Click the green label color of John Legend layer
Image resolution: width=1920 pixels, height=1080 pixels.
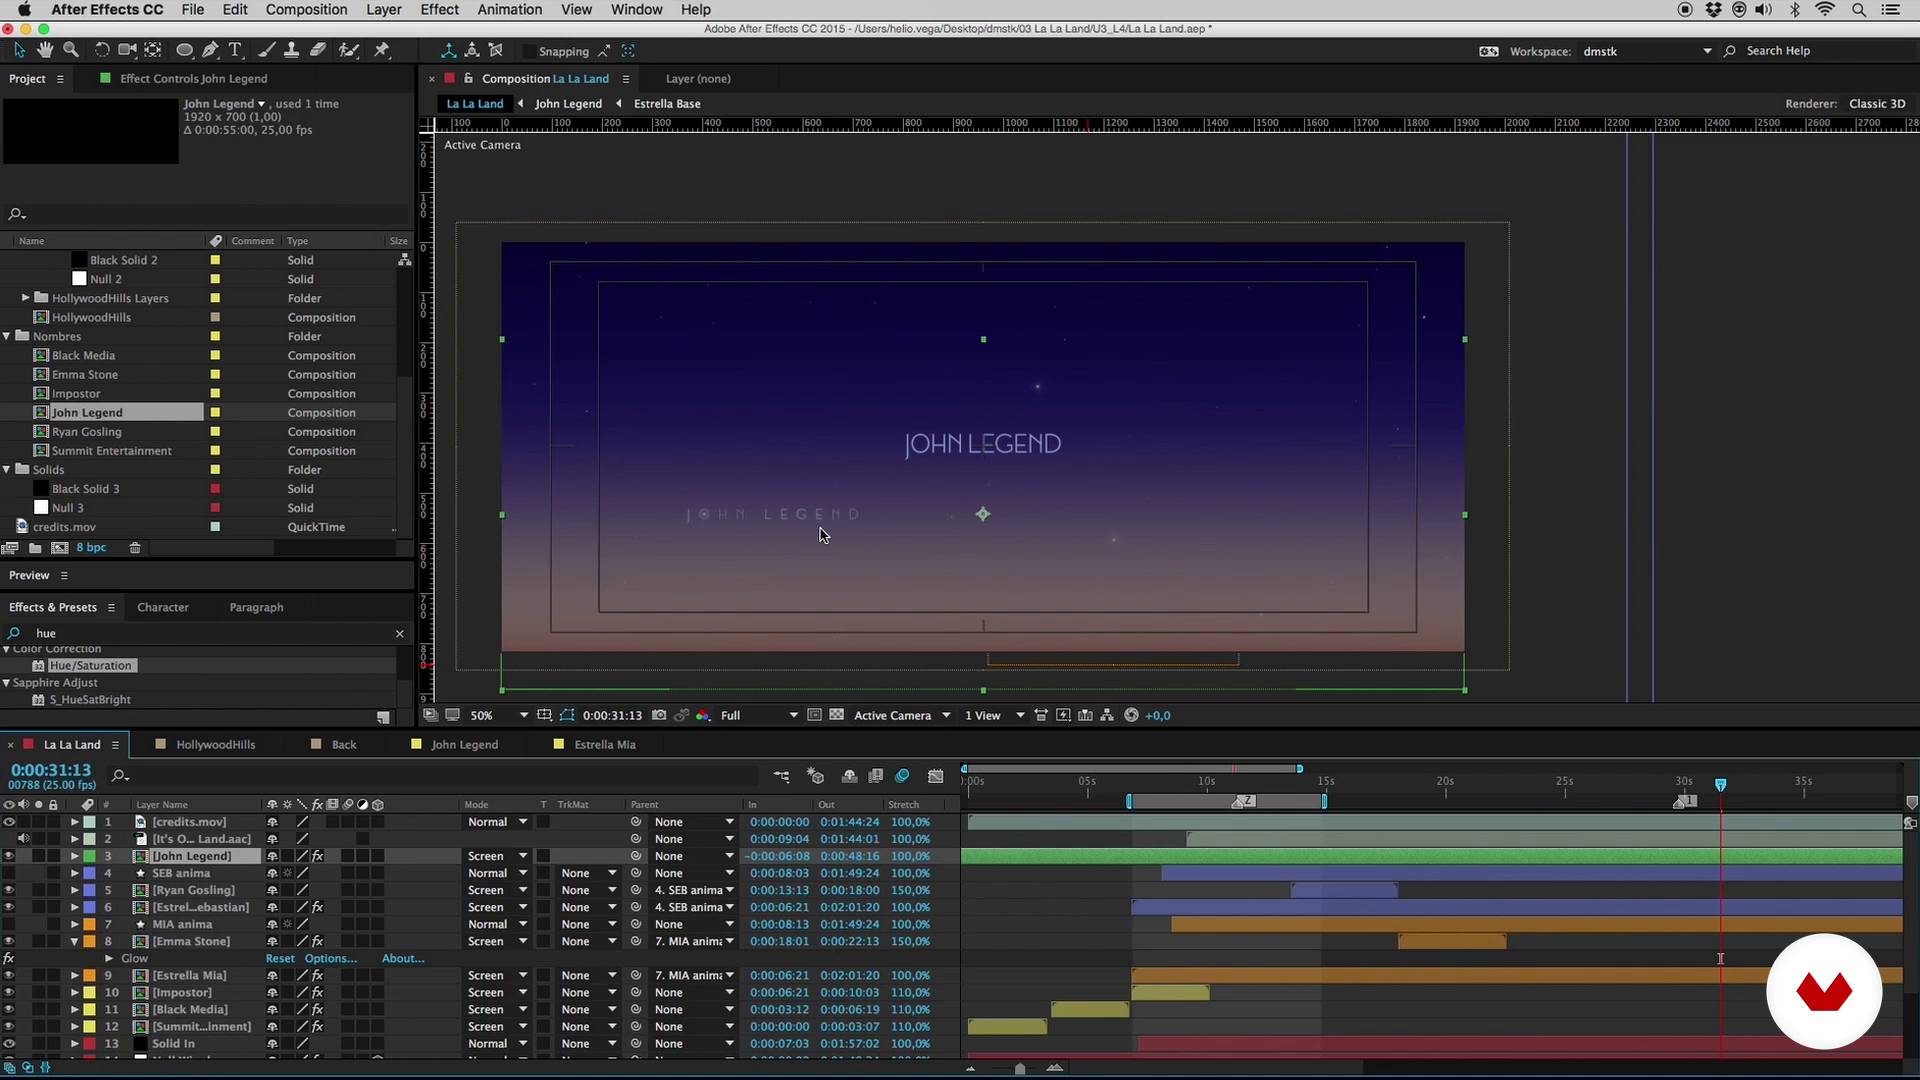(x=90, y=856)
